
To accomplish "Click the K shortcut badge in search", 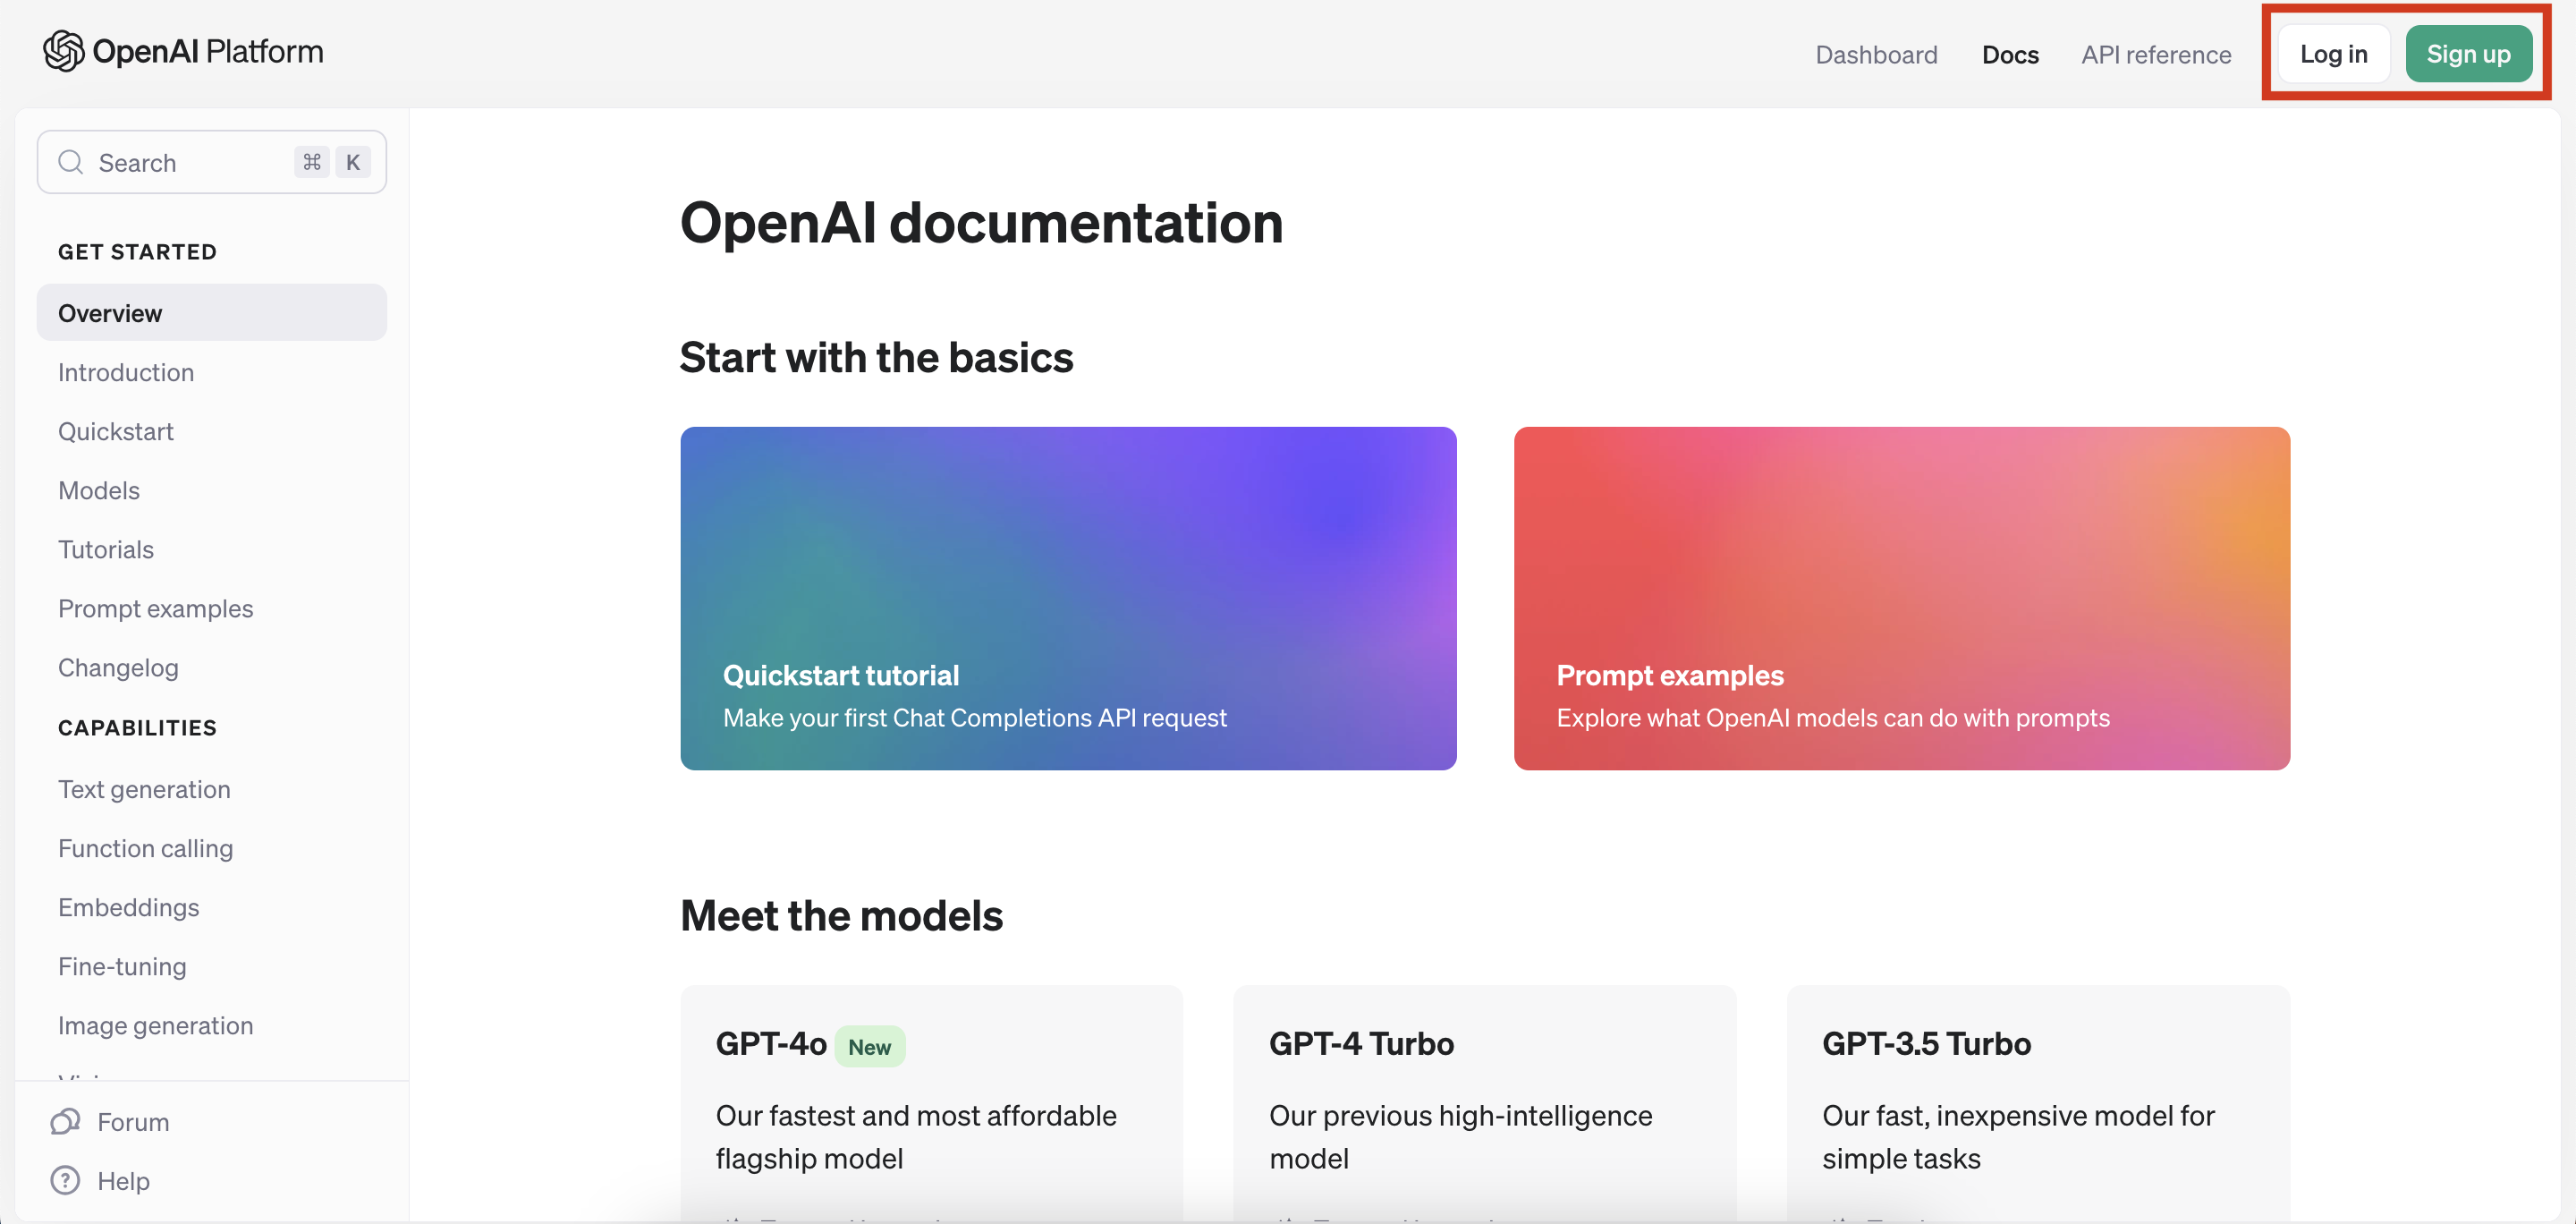I will [x=352, y=162].
